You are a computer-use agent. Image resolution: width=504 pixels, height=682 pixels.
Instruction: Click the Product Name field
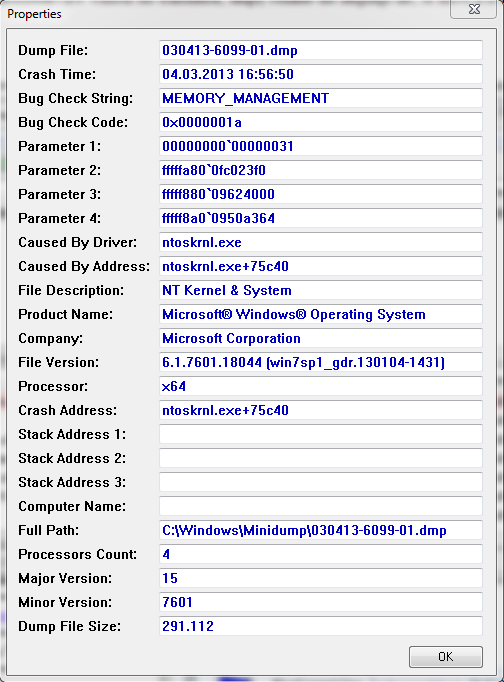[321, 314]
